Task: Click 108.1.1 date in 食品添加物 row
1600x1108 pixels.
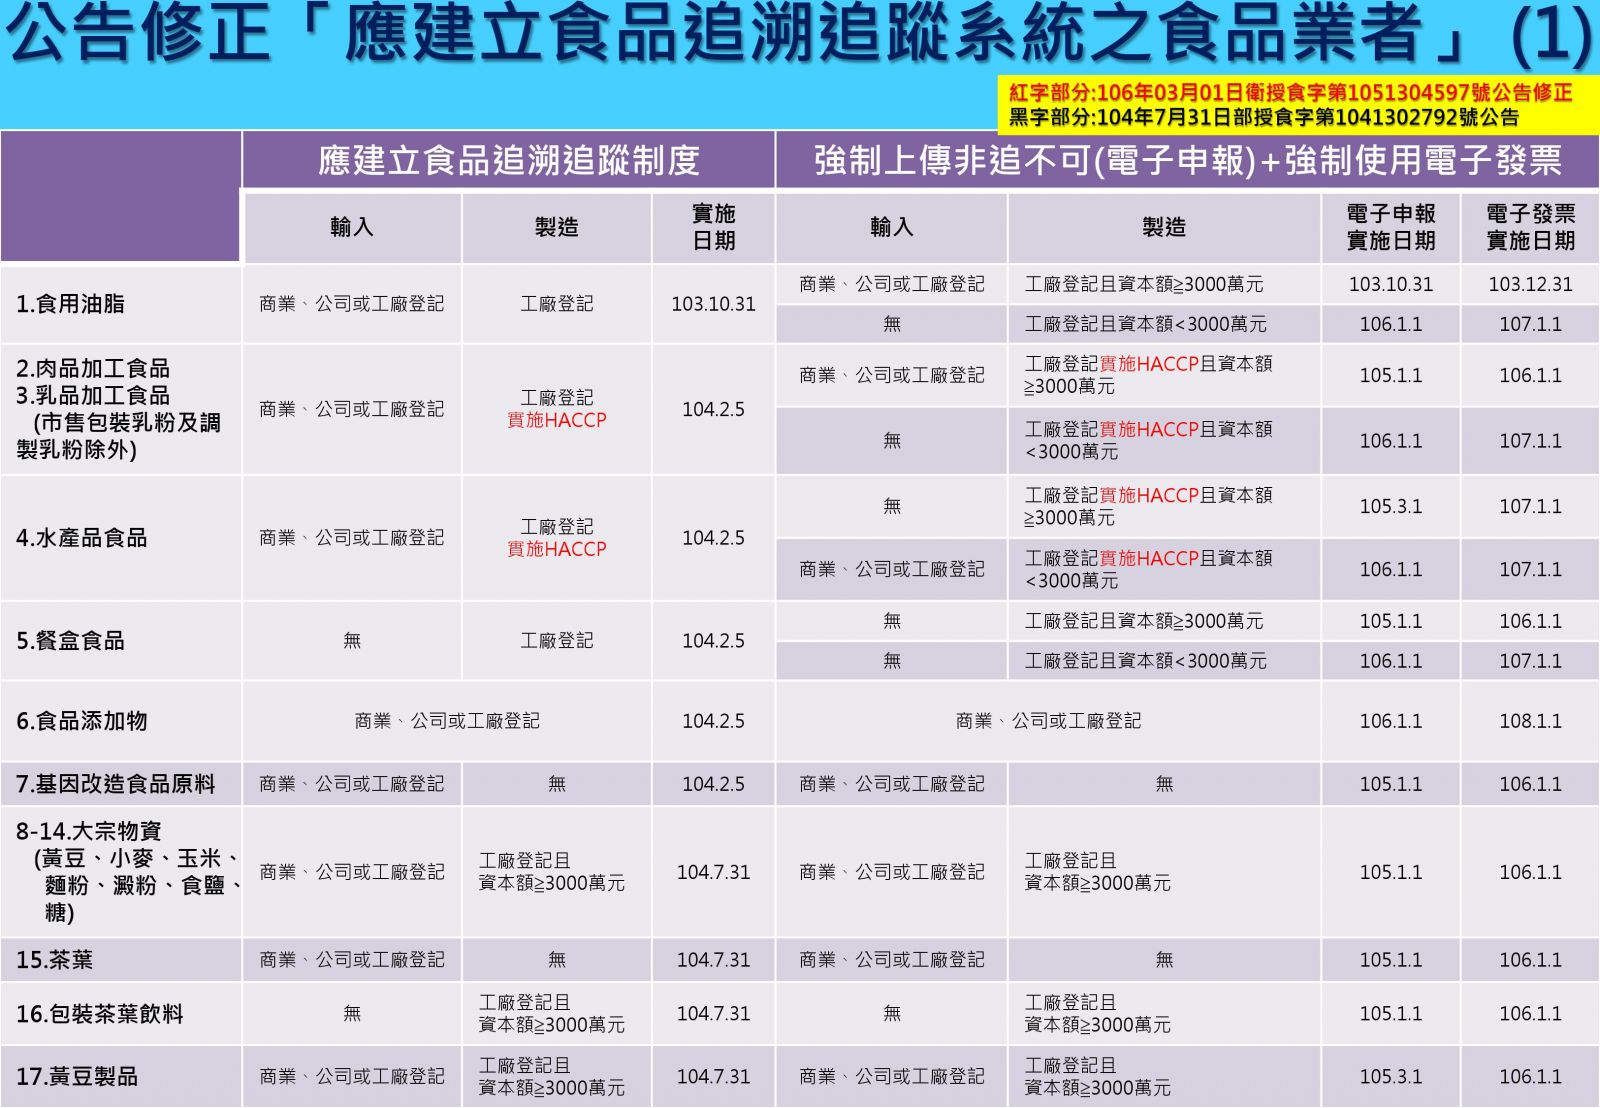Action: click(x=1530, y=721)
